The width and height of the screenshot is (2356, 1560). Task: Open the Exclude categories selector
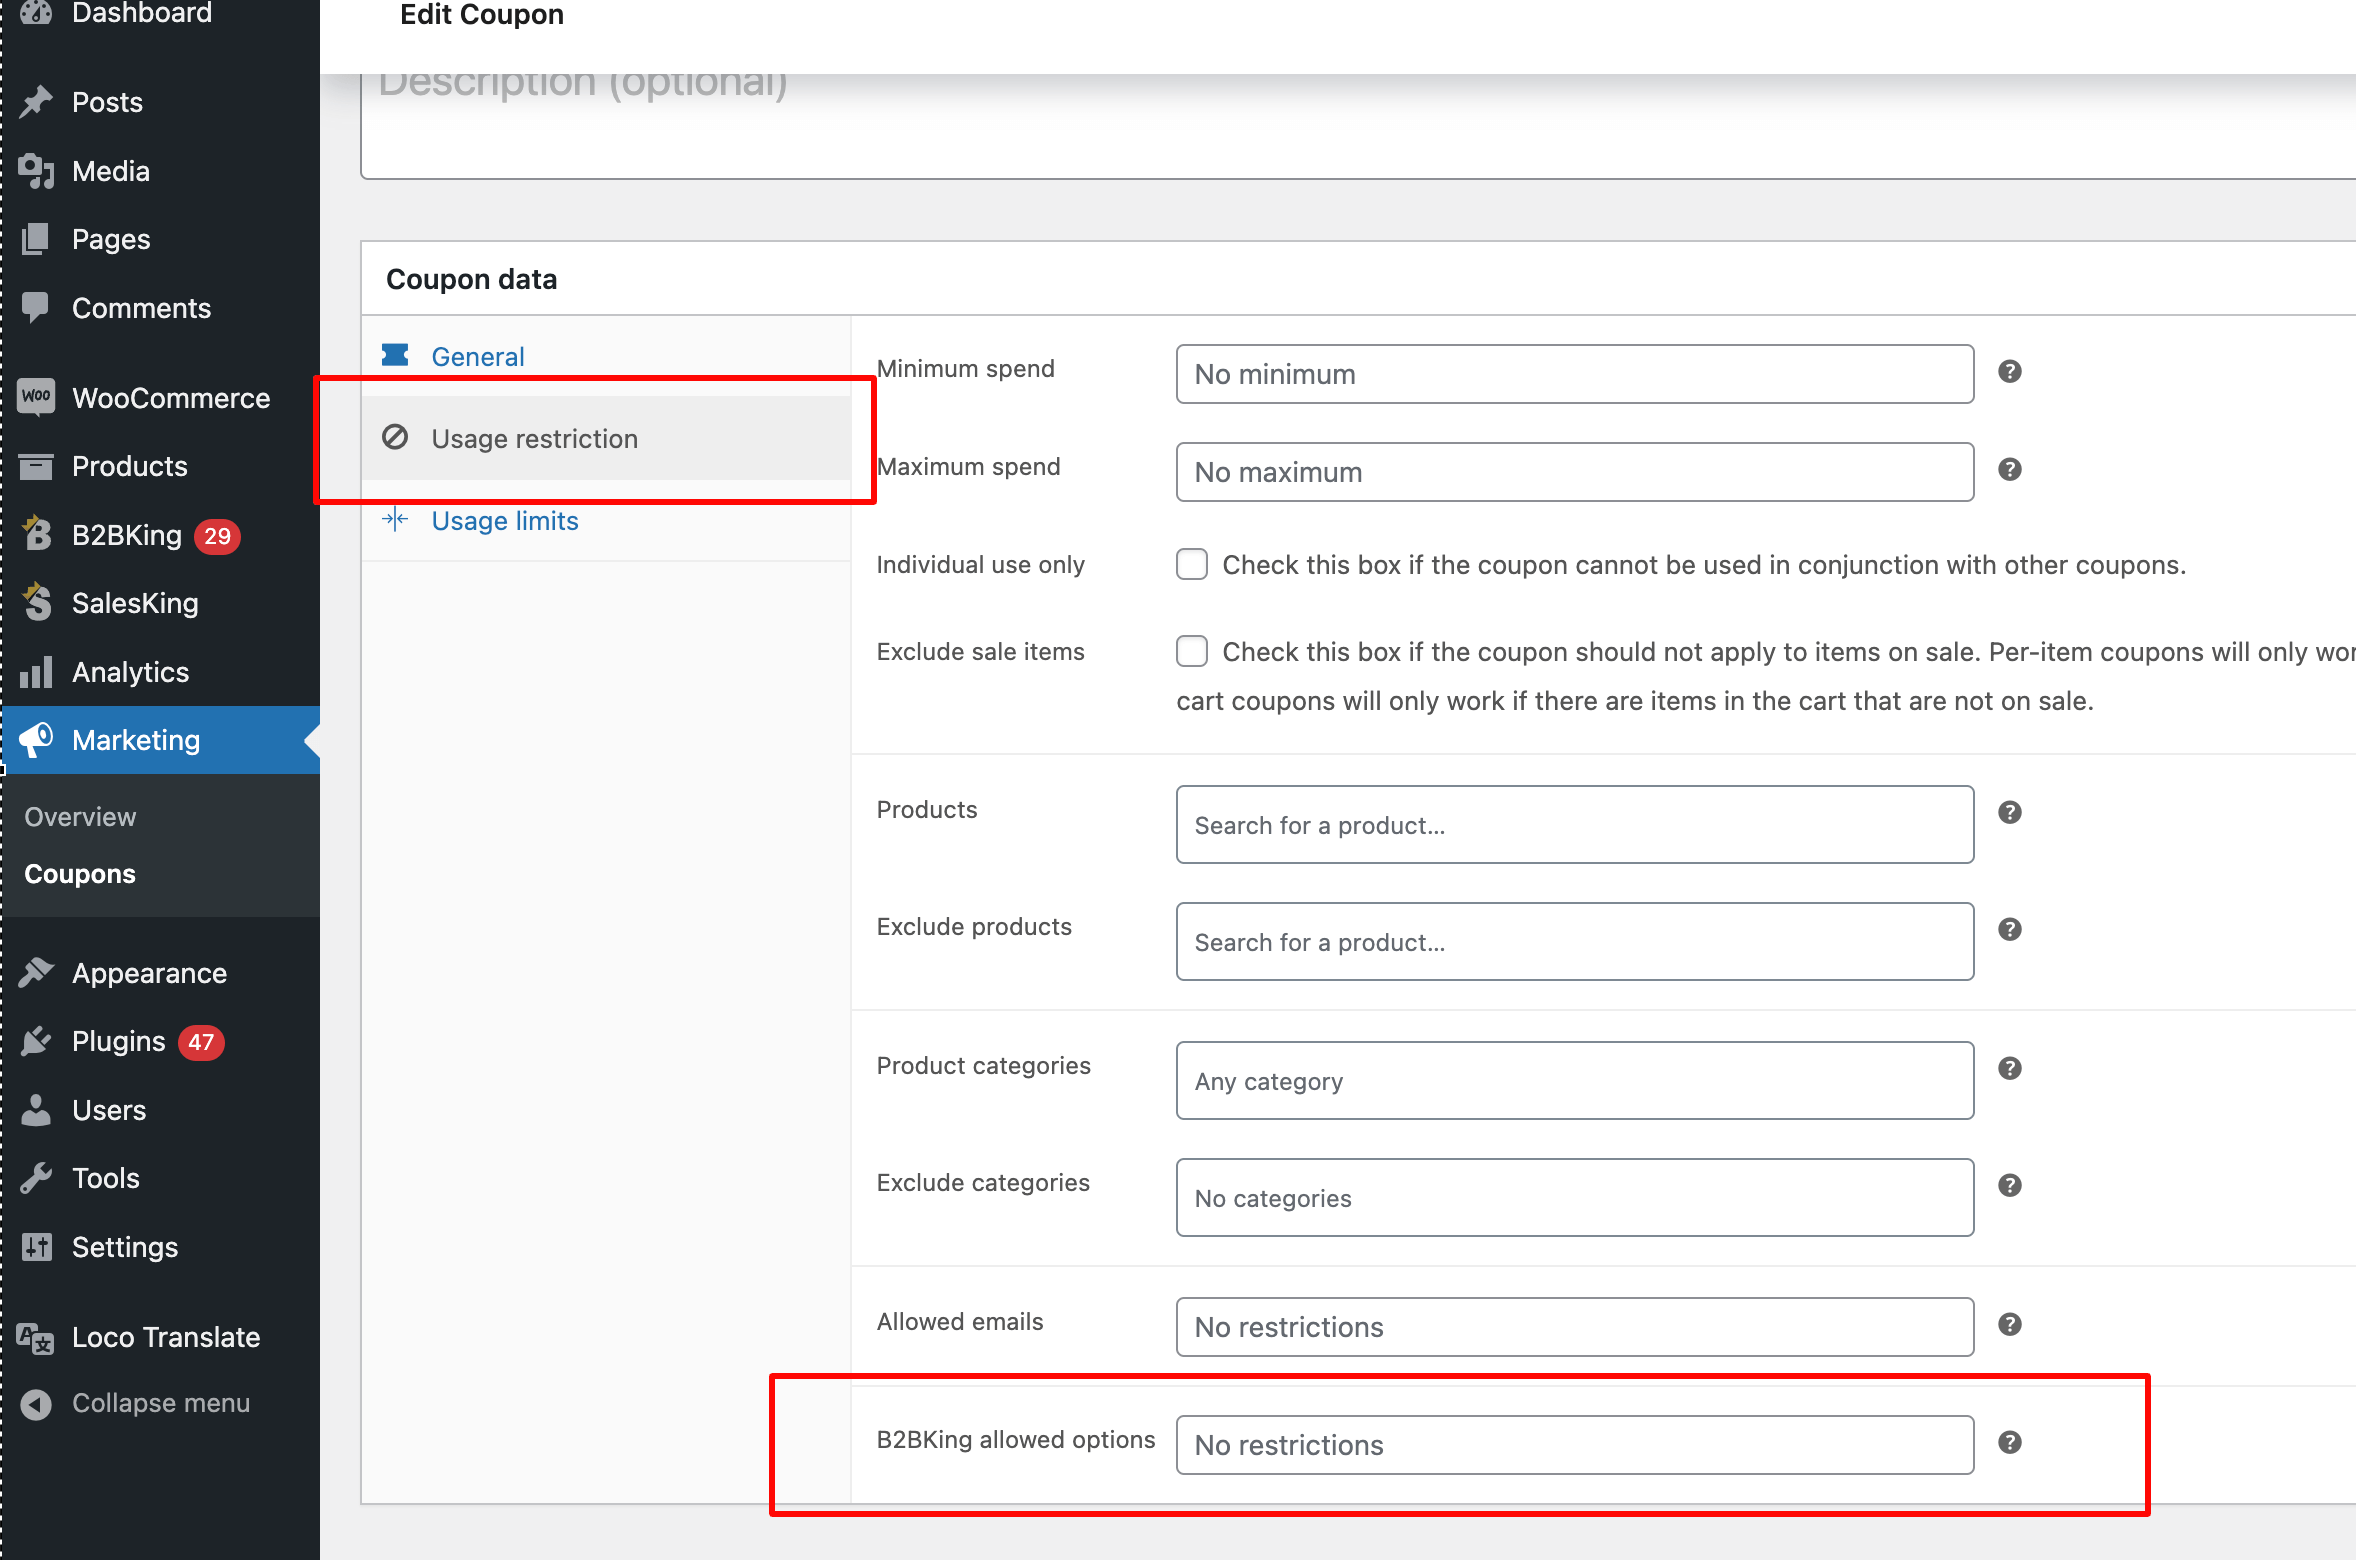[x=1575, y=1197]
